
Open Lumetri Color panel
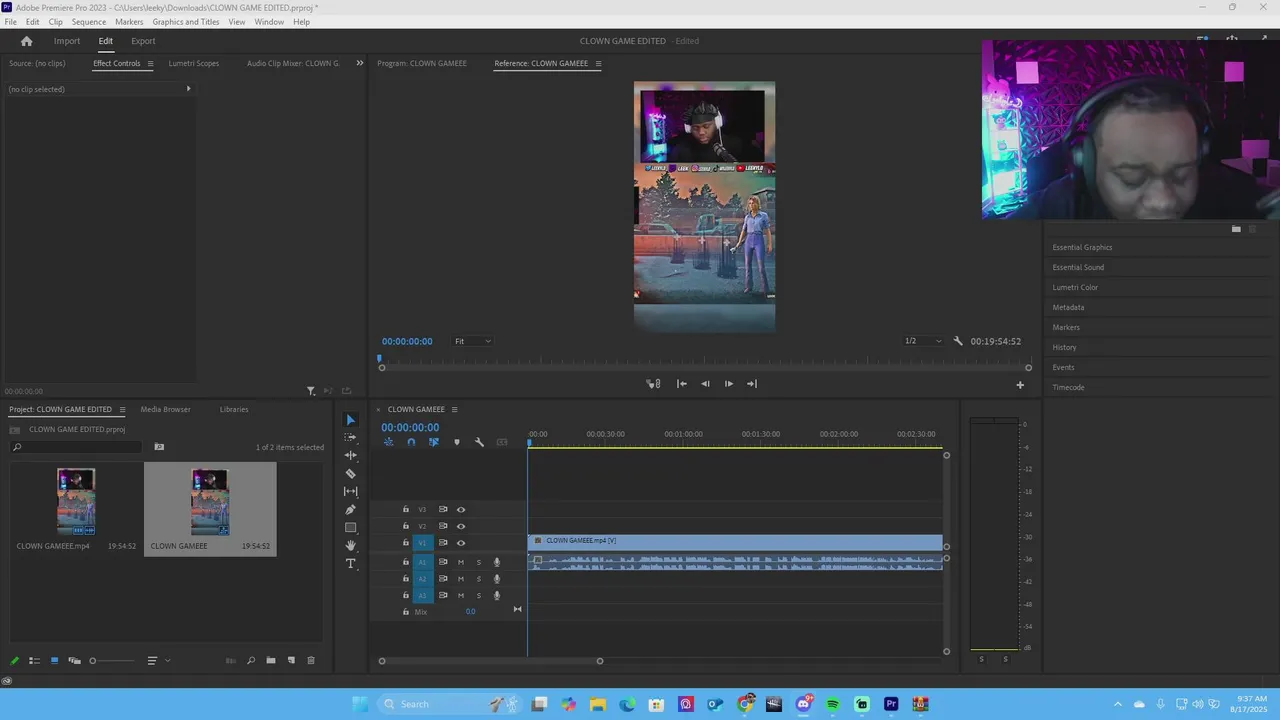coord(1075,287)
